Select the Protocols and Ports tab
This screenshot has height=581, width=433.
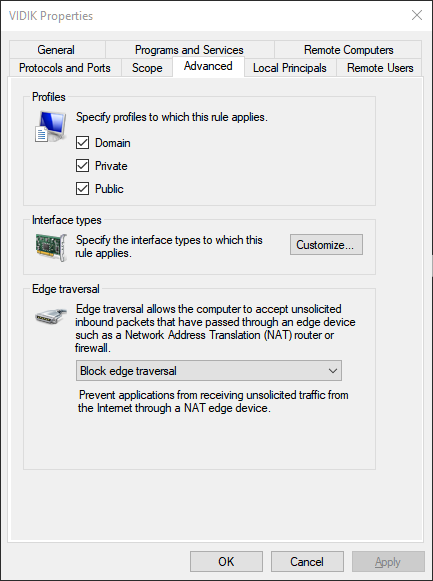[65, 68]
